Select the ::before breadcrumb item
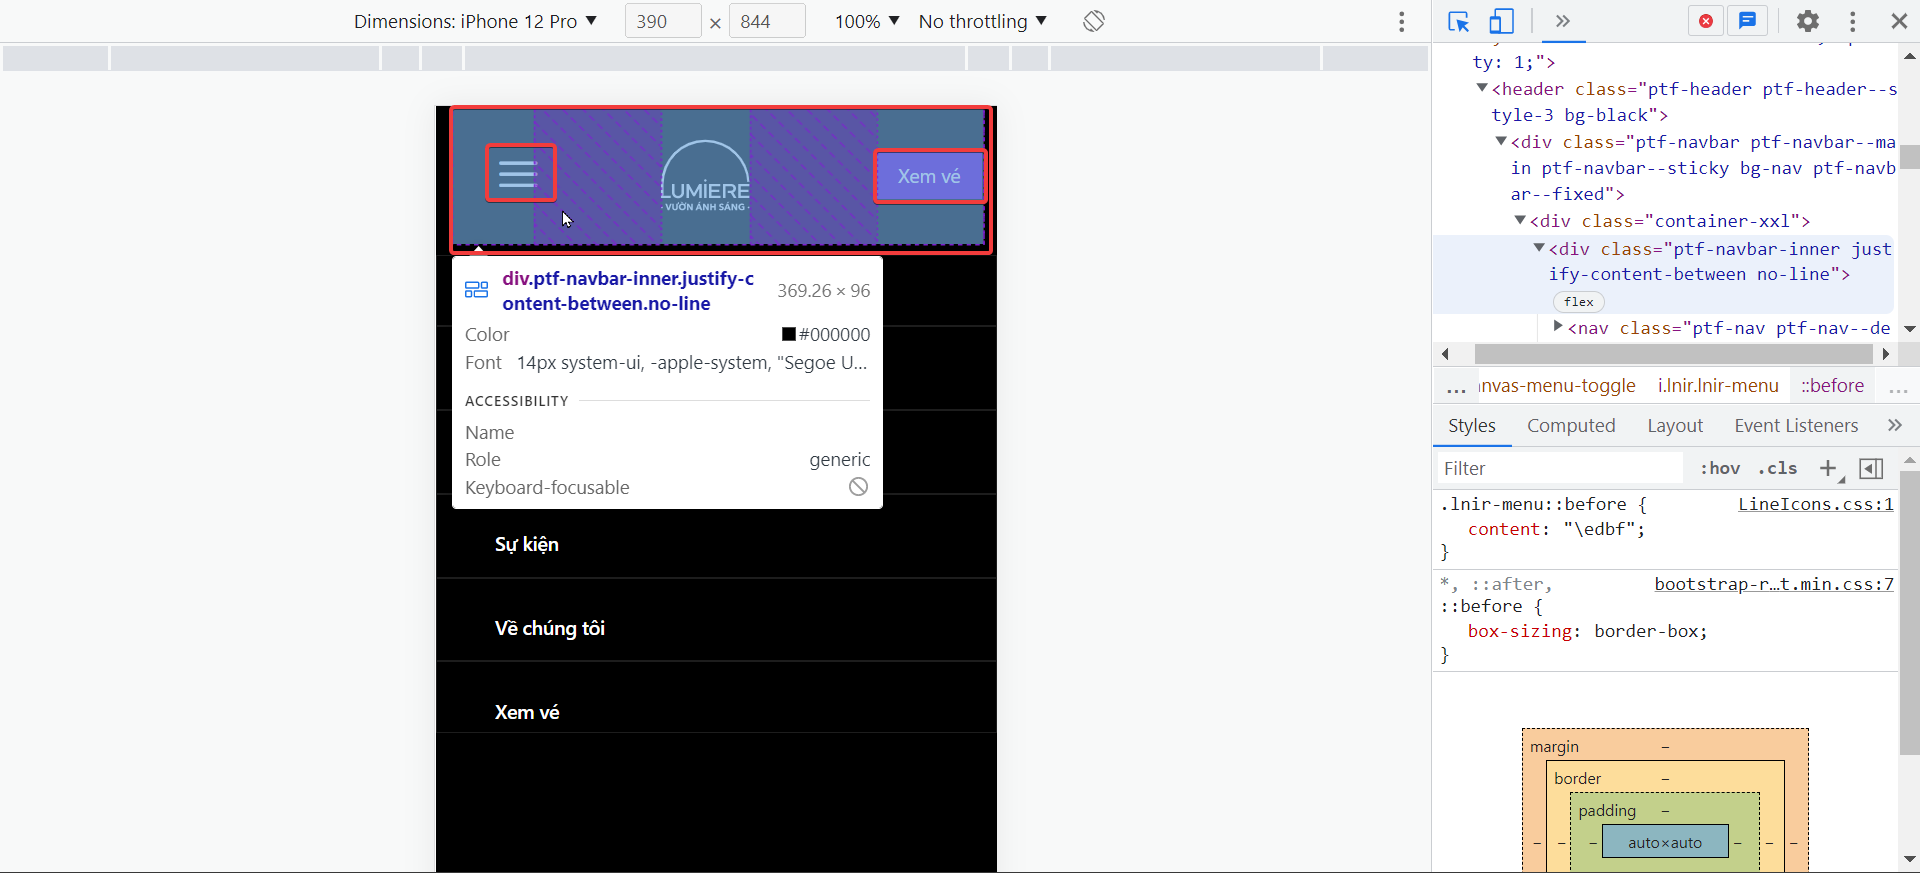Viewport: 1920px width, 873px height. [x=1833, y=386]
